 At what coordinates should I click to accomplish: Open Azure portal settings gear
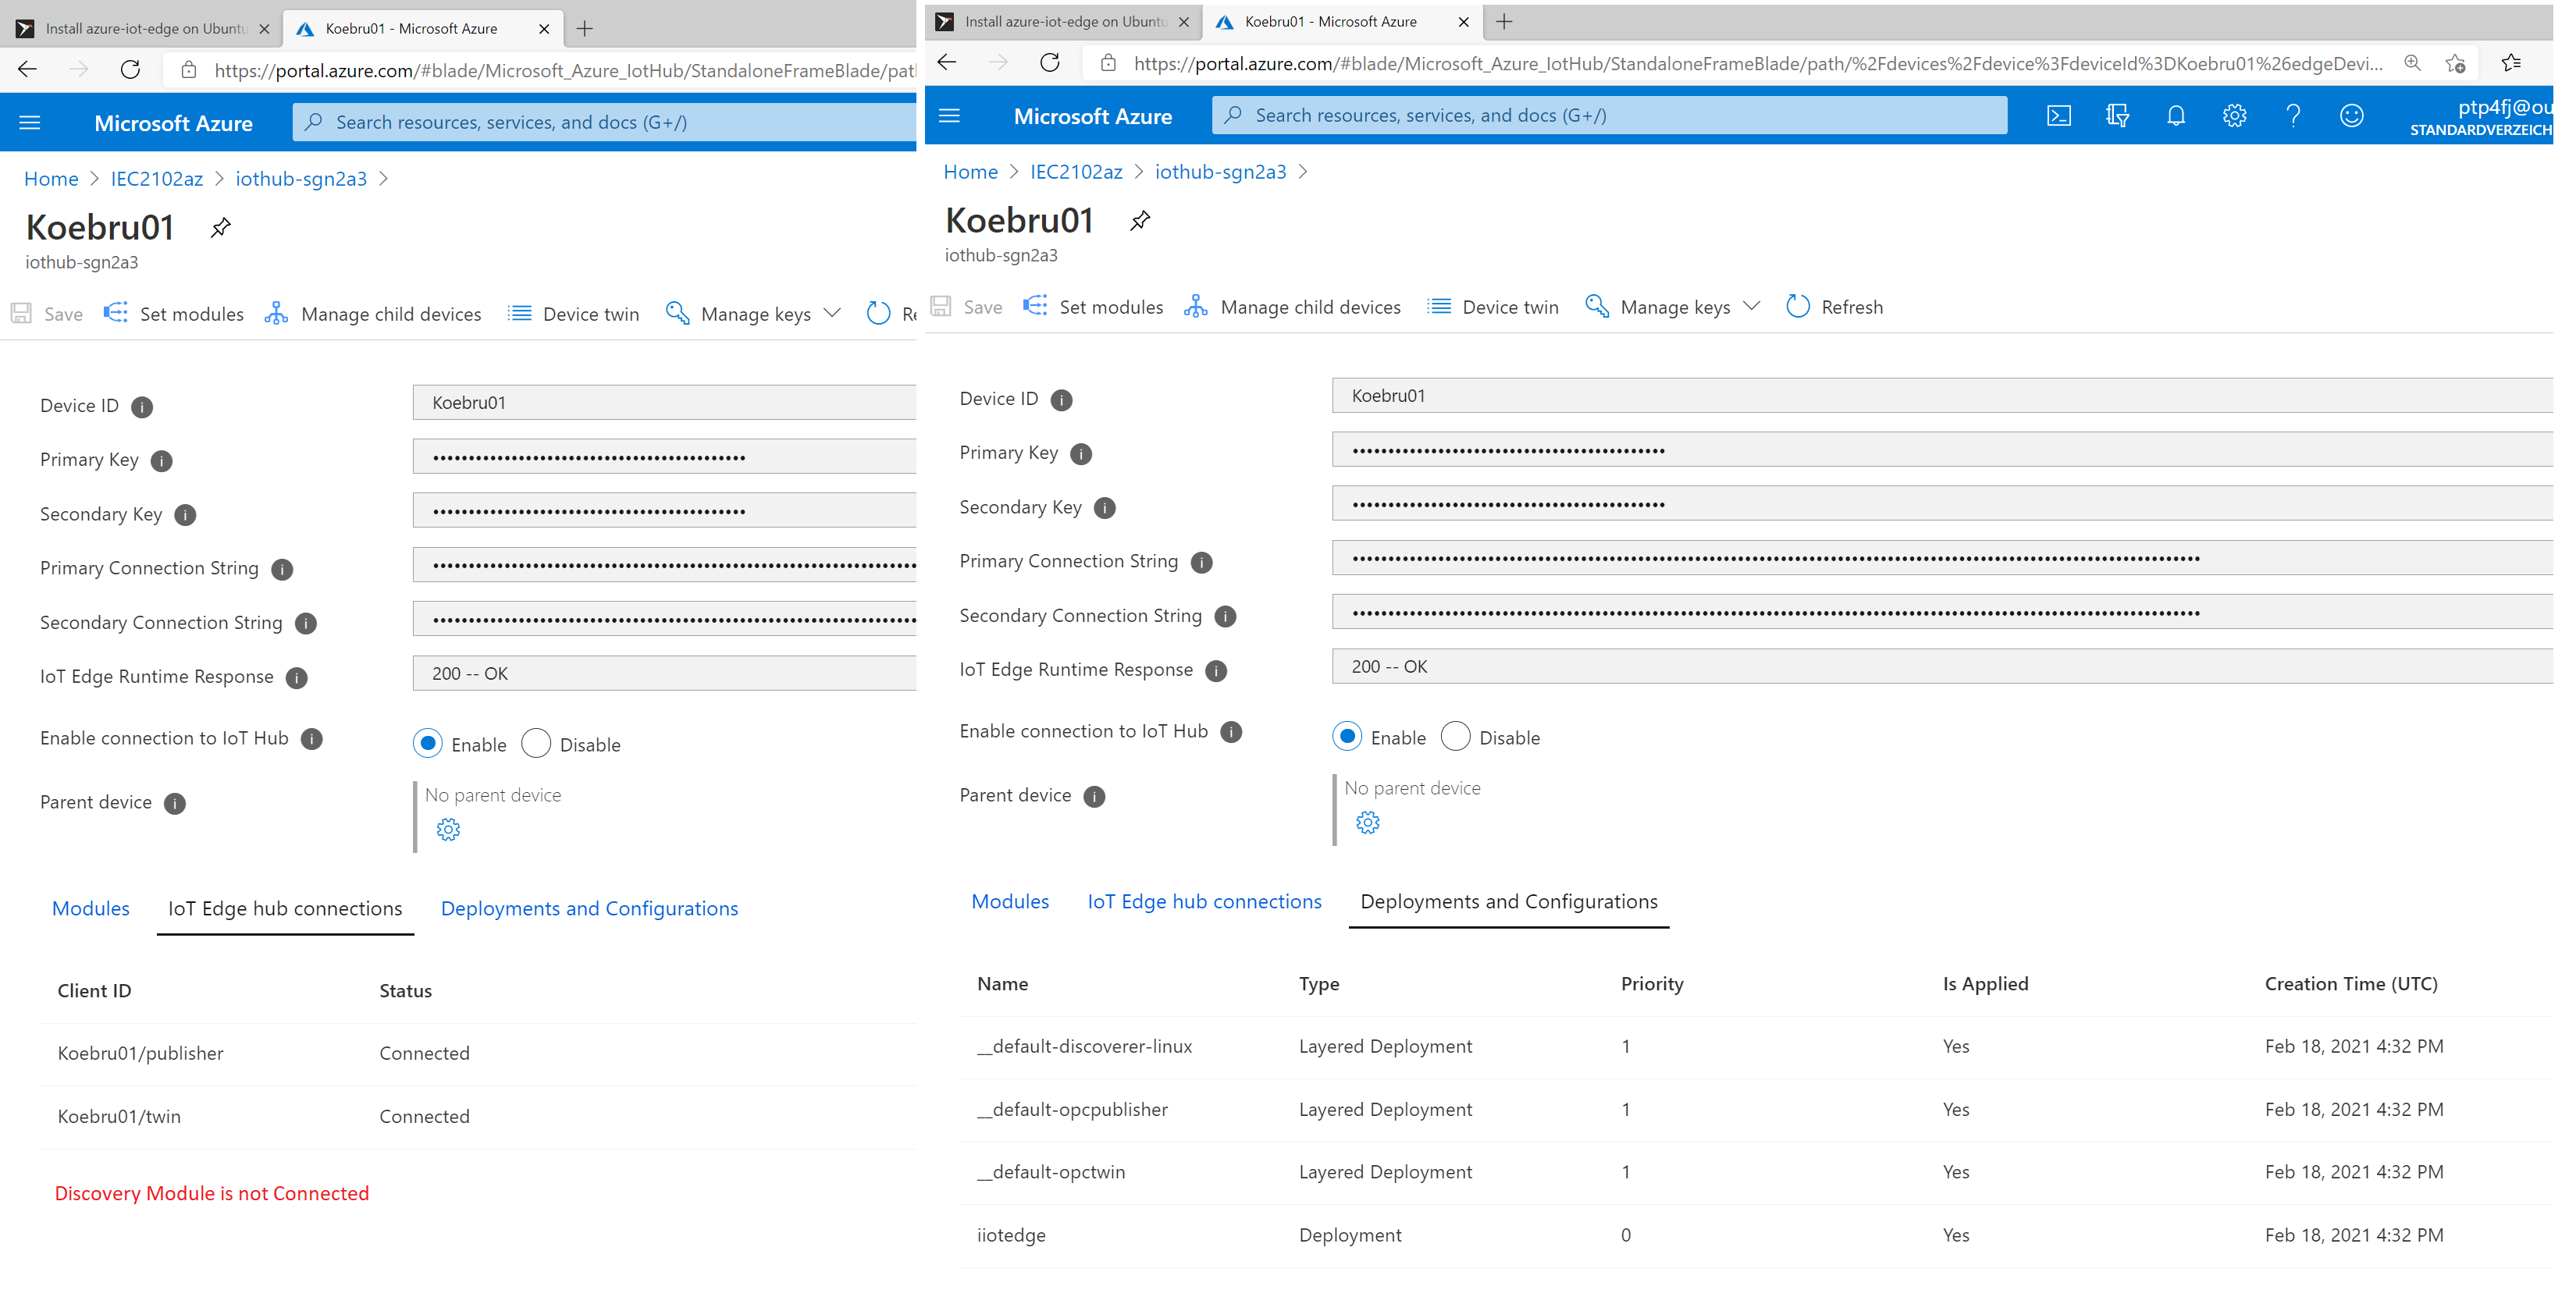(2234, 116)
